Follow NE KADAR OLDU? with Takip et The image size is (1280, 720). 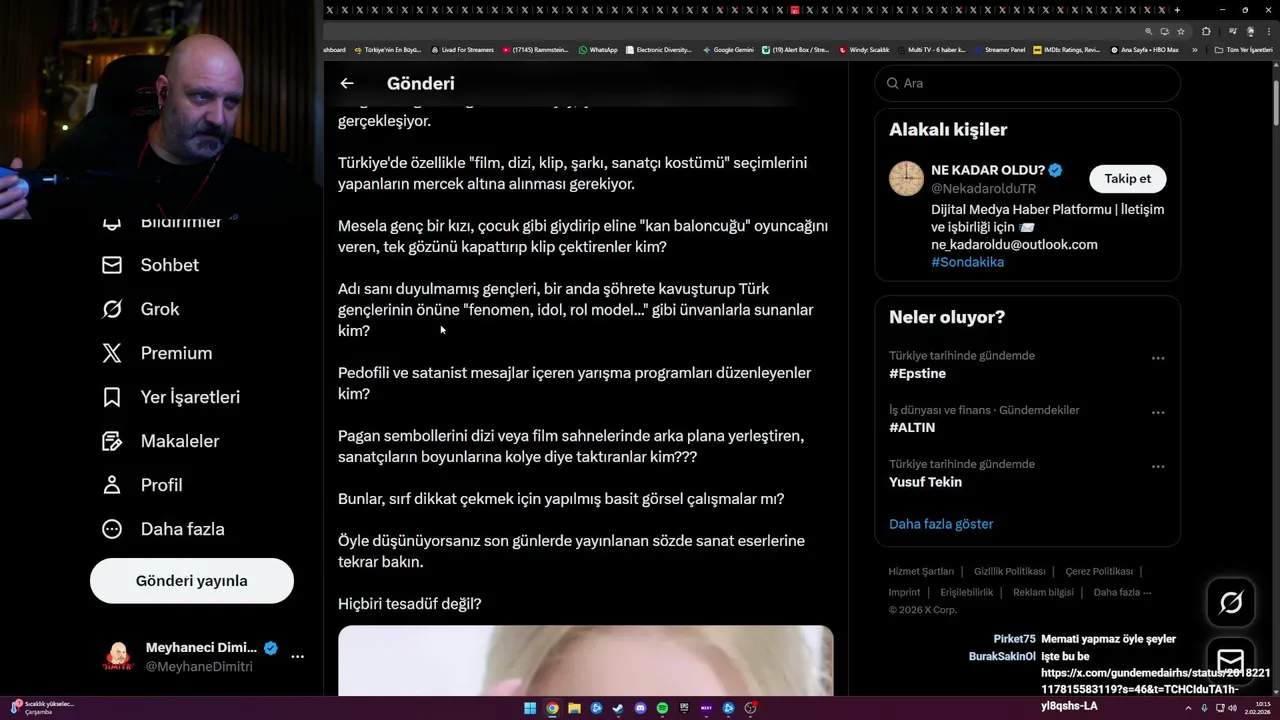(1127, 179)
